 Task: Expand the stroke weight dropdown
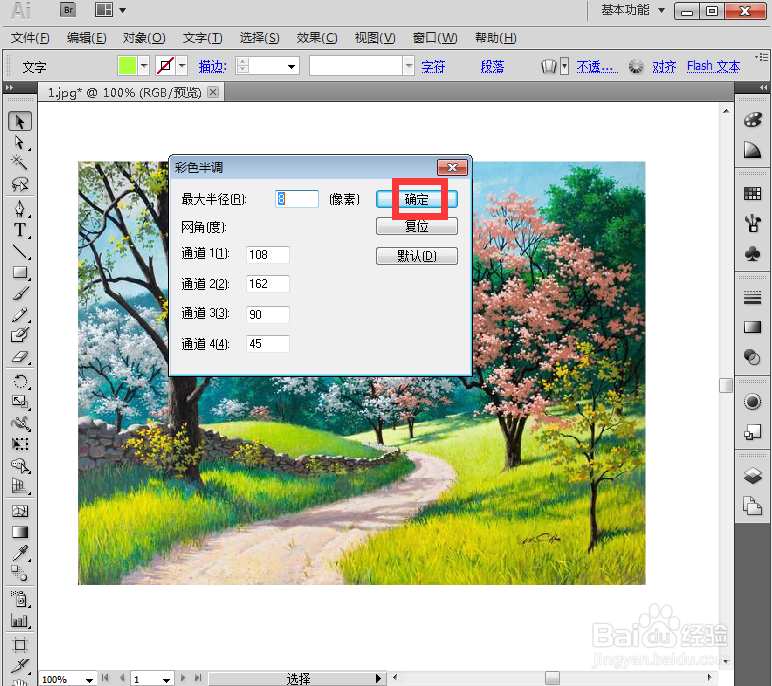click(x=291, y=66)
